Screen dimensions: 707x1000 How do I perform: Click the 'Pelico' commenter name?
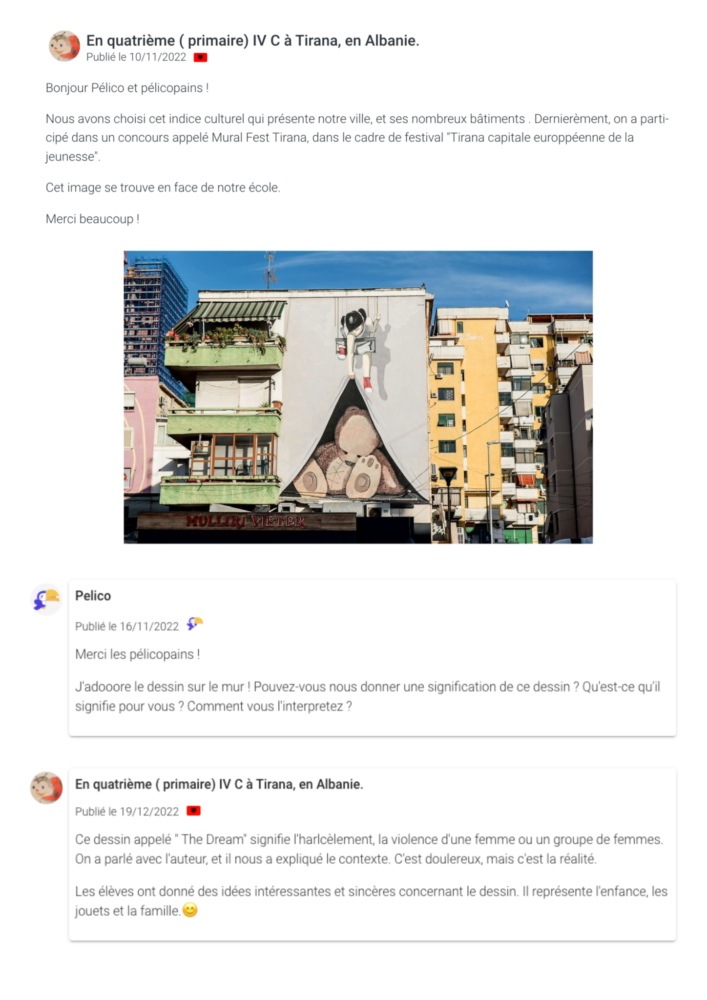tap(93, 596)
